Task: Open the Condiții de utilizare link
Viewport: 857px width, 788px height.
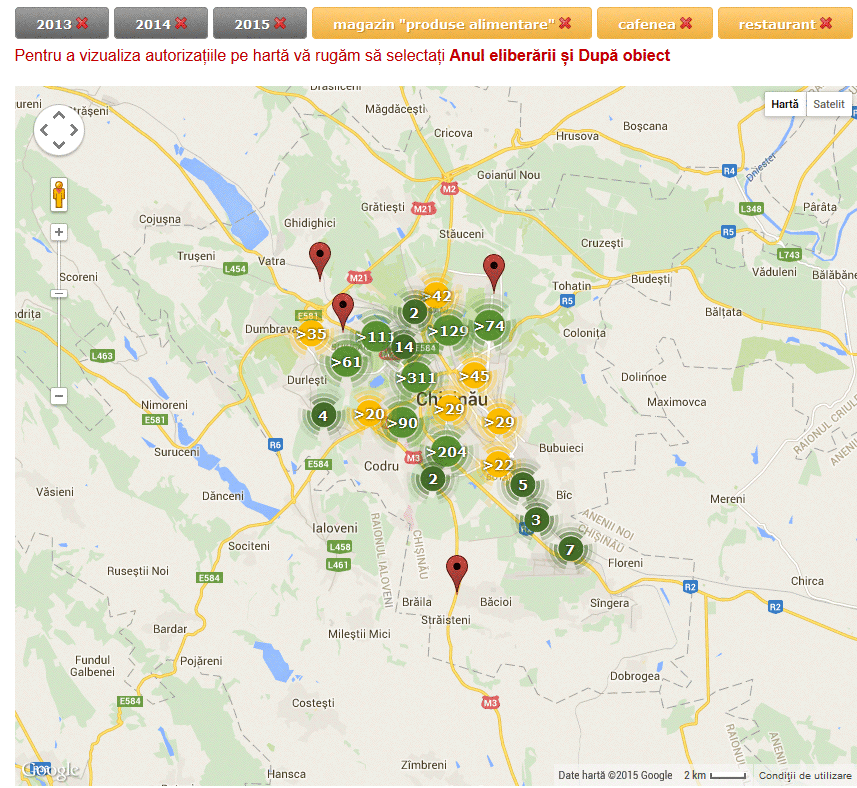Action: [x=806, y=774]
